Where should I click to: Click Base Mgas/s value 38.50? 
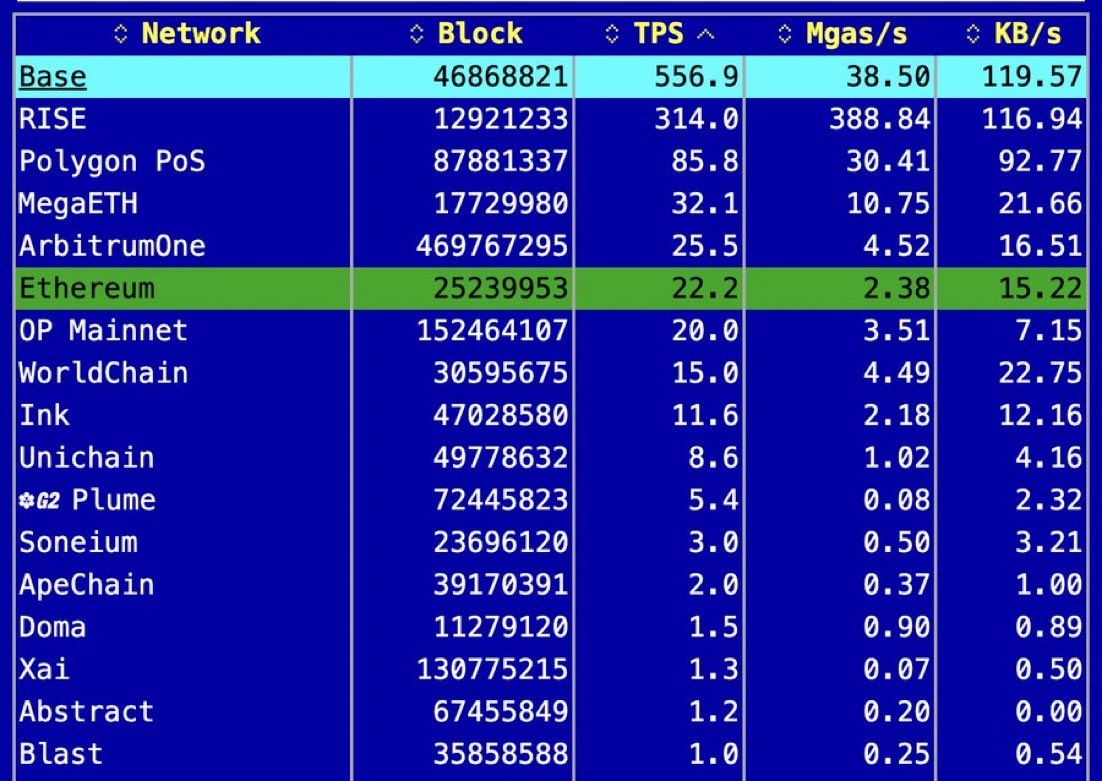[x=888, y=77]
